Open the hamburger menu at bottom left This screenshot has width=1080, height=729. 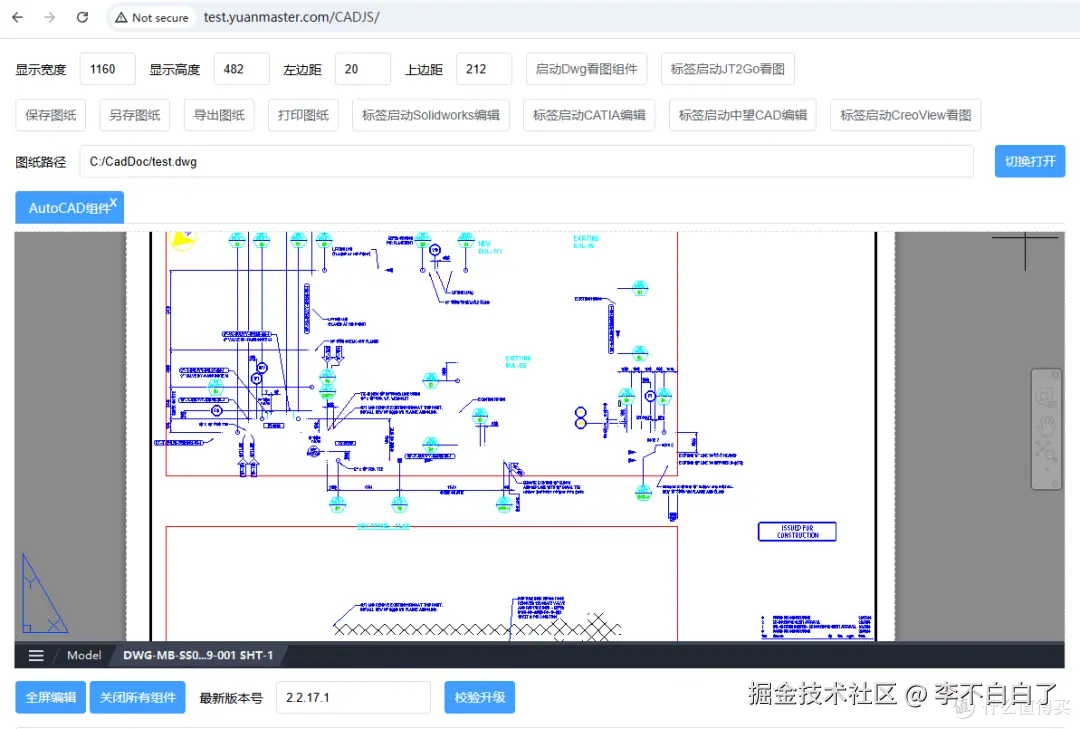(x=36, y=655)
